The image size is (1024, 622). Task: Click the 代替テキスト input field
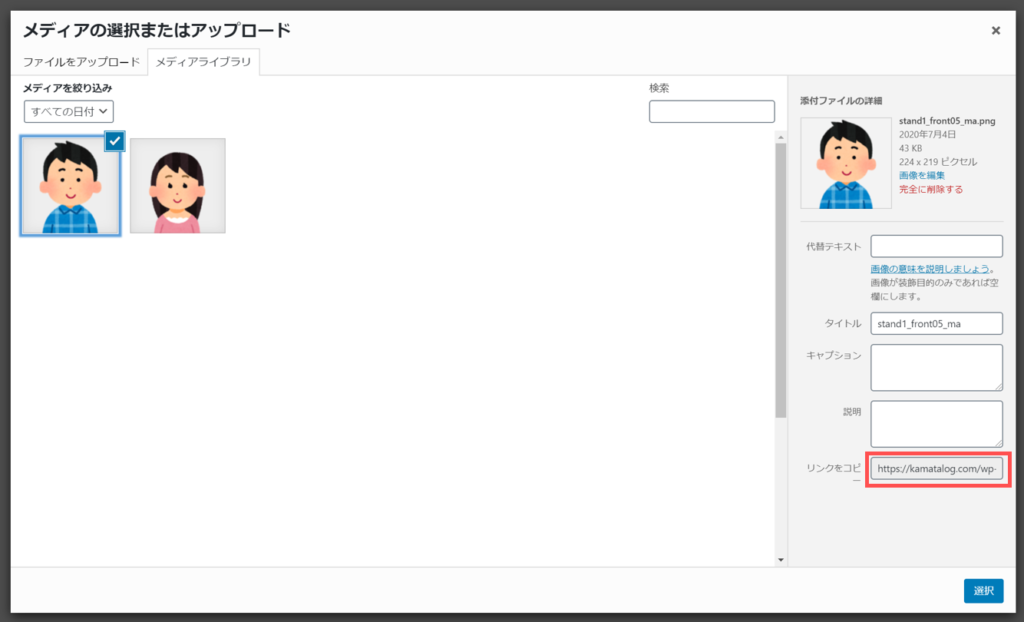tap(936, 246)
